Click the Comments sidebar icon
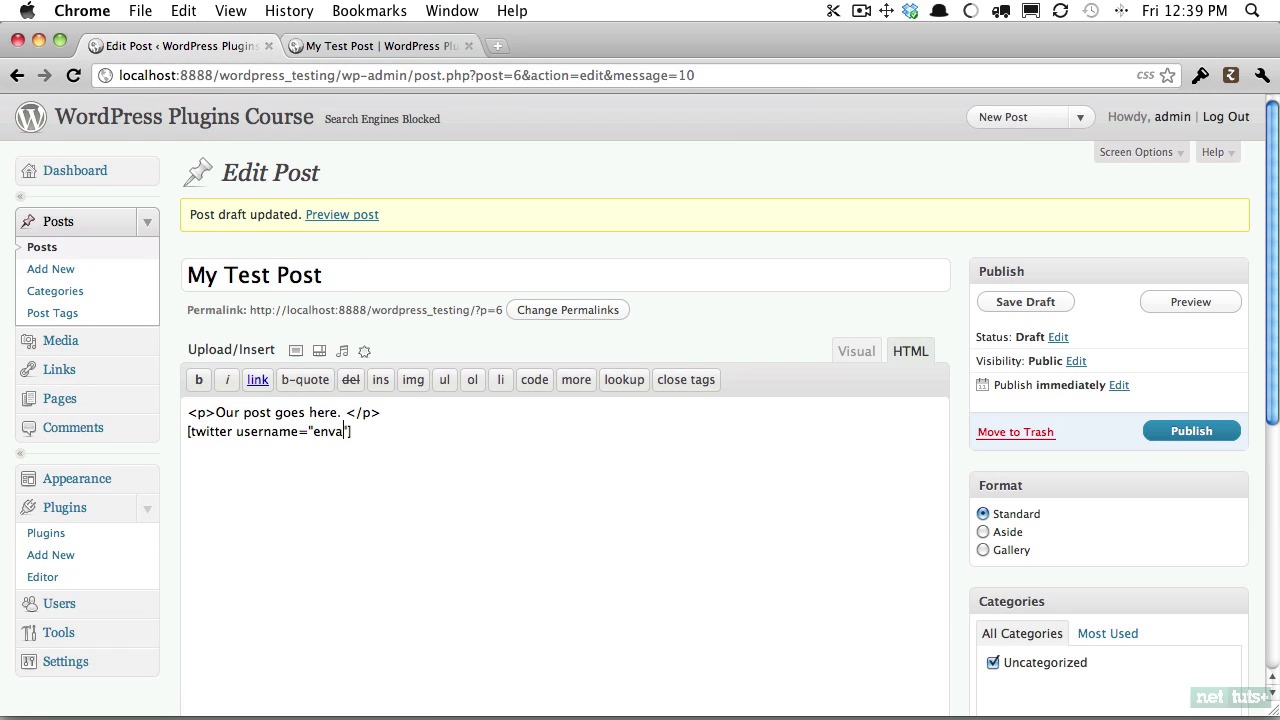This screenshot has width=1280, height=720. (28, 428)
